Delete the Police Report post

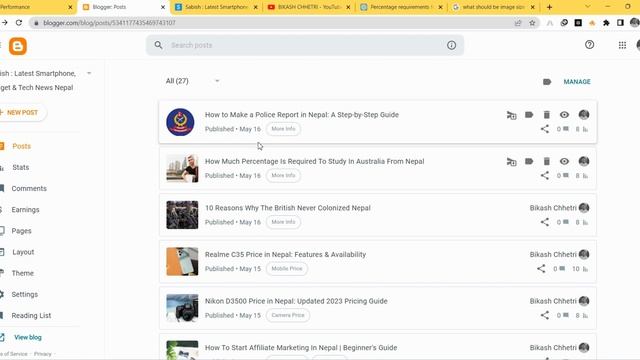pyautogui.click(x=547, y=115)
